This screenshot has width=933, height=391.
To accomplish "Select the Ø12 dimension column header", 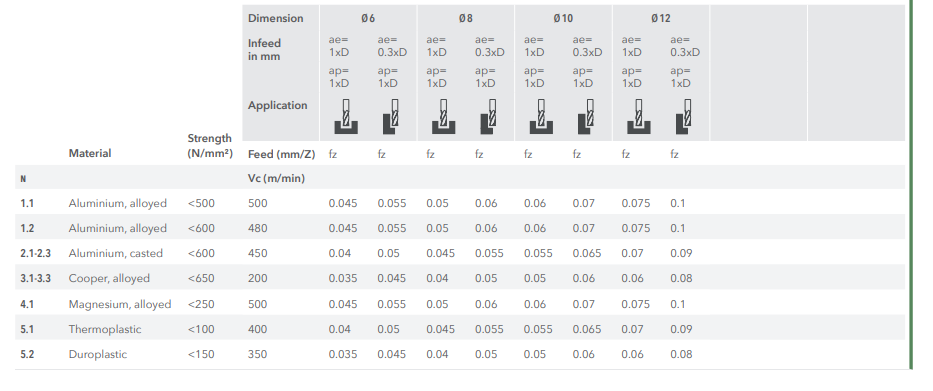I will pyautogui.click(x=661, y=18).
